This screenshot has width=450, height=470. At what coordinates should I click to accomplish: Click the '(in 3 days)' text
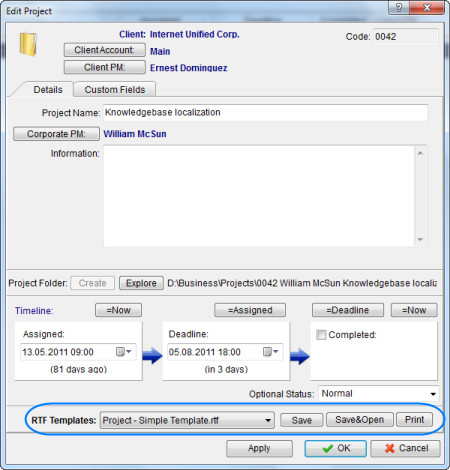point(226,369)
